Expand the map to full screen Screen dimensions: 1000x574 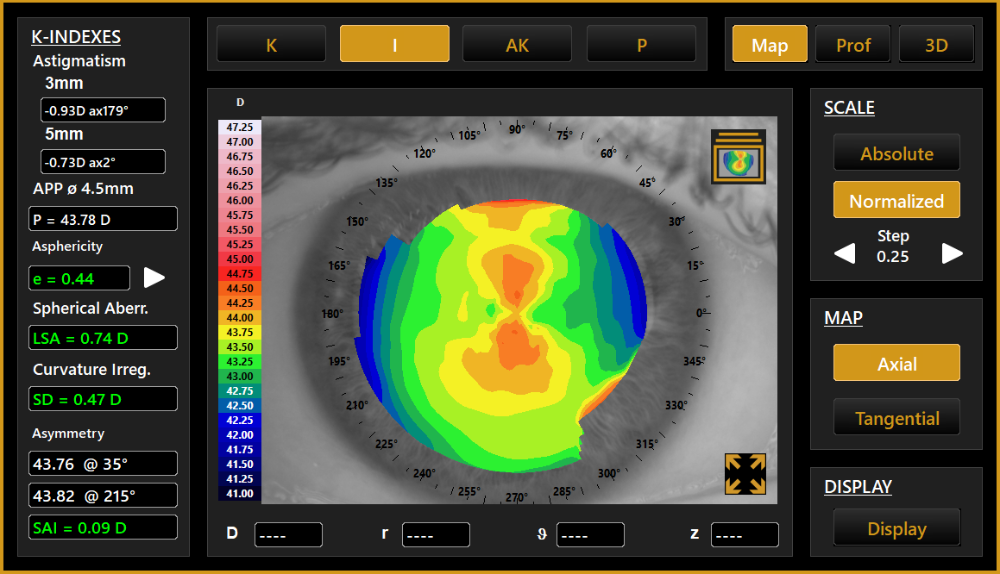745,474
